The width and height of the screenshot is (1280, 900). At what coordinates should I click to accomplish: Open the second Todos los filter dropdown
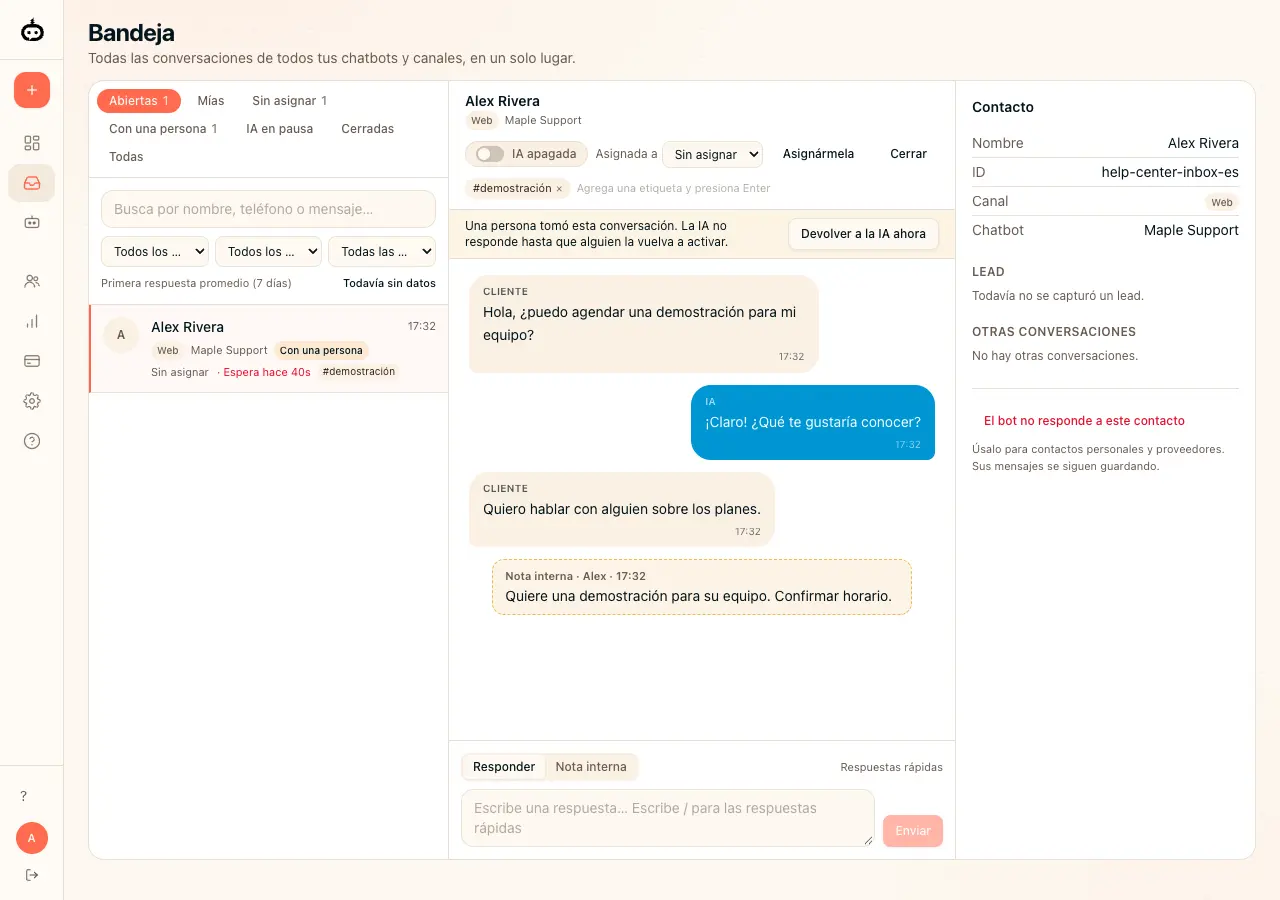[x=268, y=252]
